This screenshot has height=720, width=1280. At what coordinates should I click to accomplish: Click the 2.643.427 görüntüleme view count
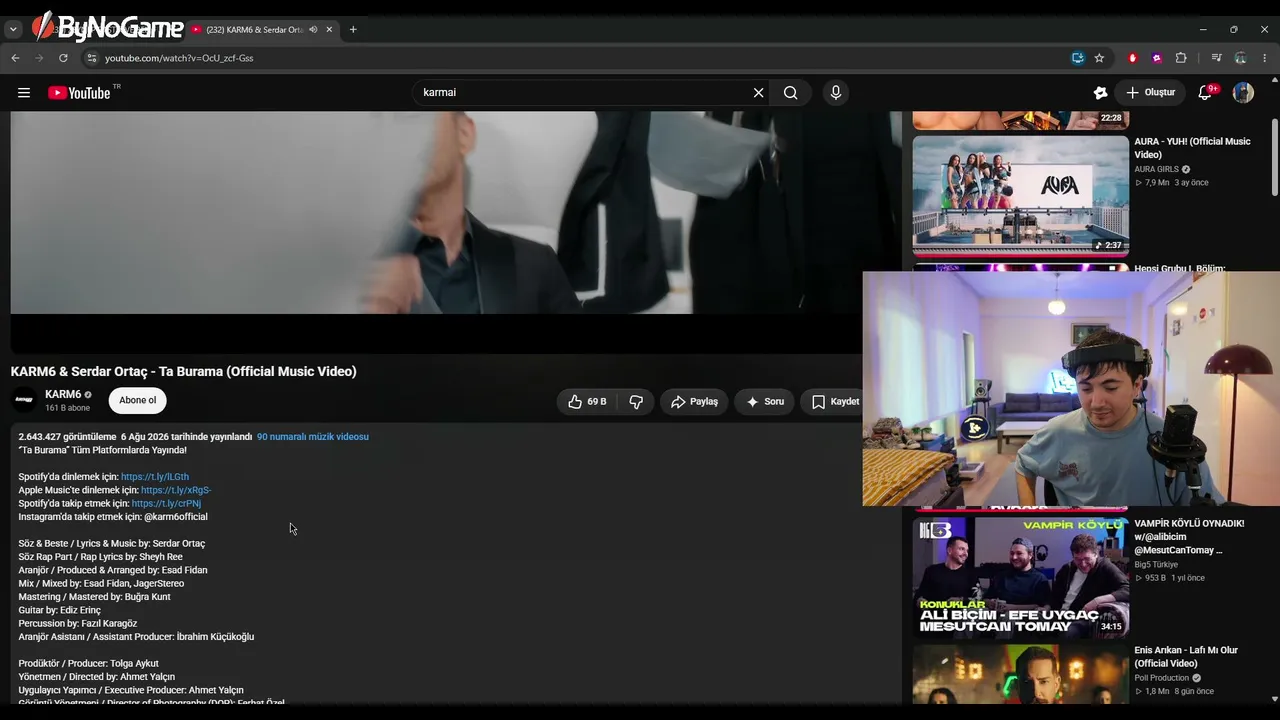click(67, 437)
